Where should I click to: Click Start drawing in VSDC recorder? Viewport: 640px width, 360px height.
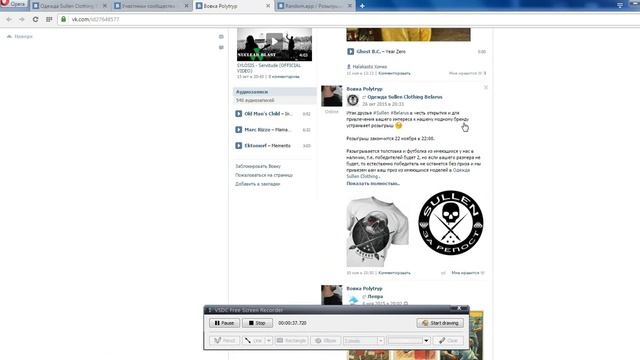pyautogui.click(x=440, y=323)
